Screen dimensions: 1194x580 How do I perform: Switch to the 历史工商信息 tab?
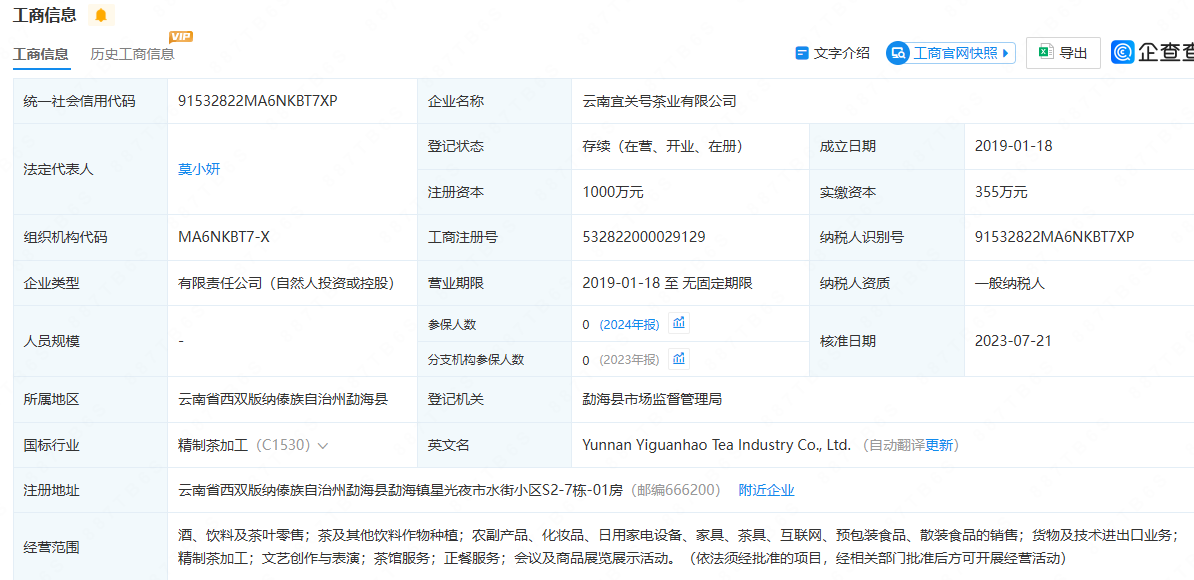tap(132, 54)
